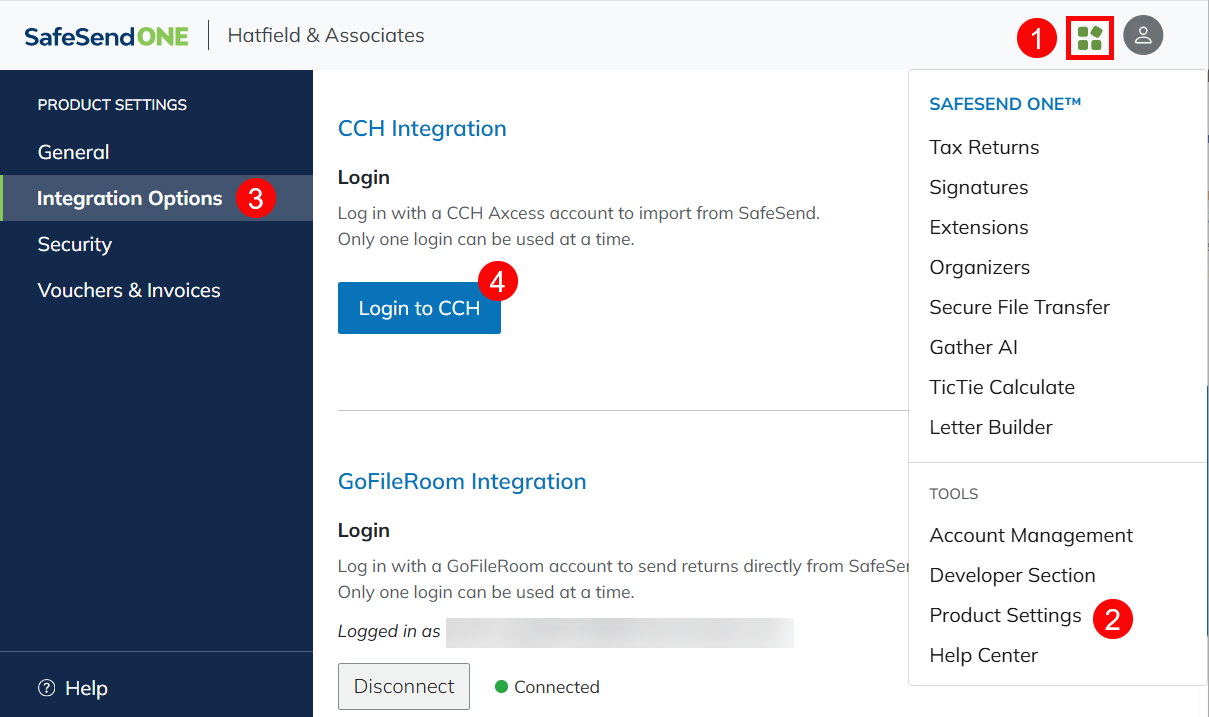Image resolution: width=1209 pixels, height=717 pixels.
Task: Click the user profile avatar icon
Action: [x=1143, y=36]
